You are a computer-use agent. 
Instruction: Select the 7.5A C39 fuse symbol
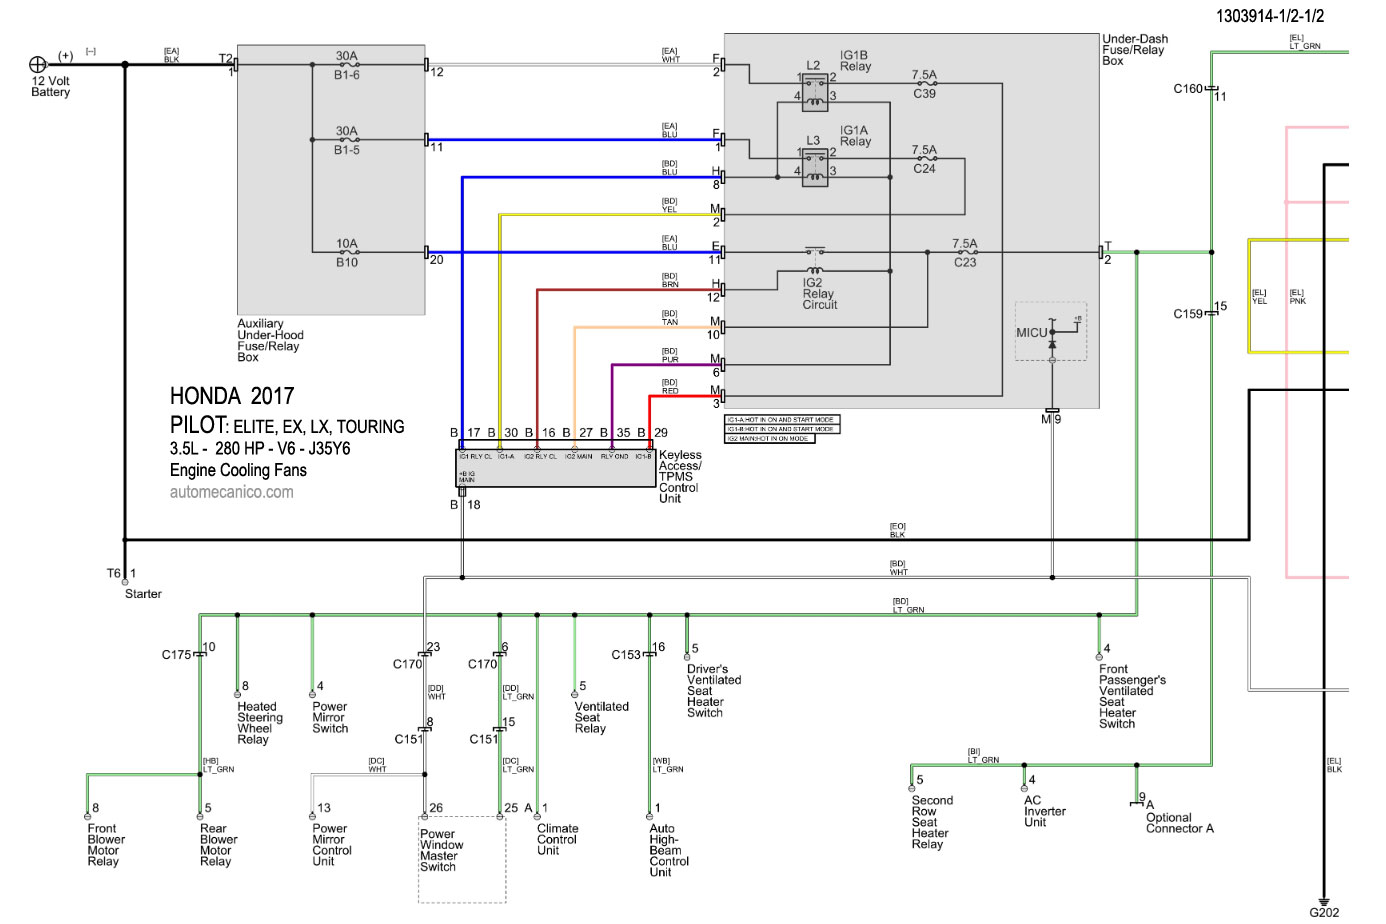925,84
